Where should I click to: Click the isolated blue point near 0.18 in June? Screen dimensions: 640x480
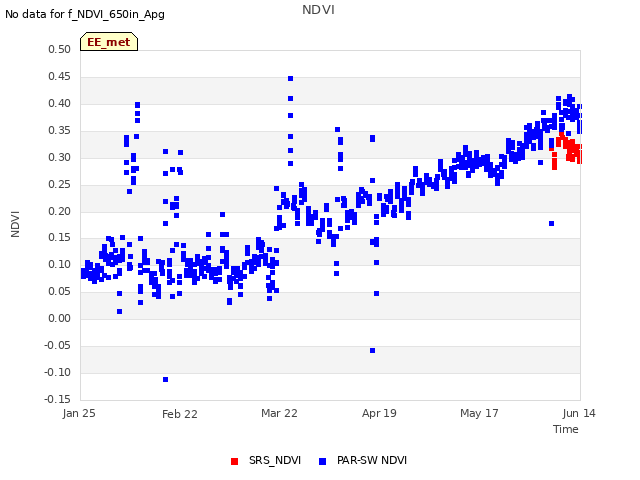pyautogui.click(x=551, y=223)
